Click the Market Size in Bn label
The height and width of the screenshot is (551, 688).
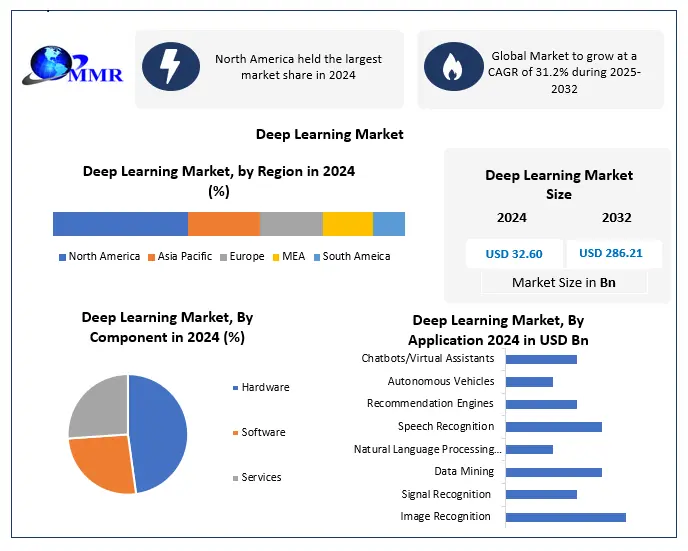click(x=563, y=283)
